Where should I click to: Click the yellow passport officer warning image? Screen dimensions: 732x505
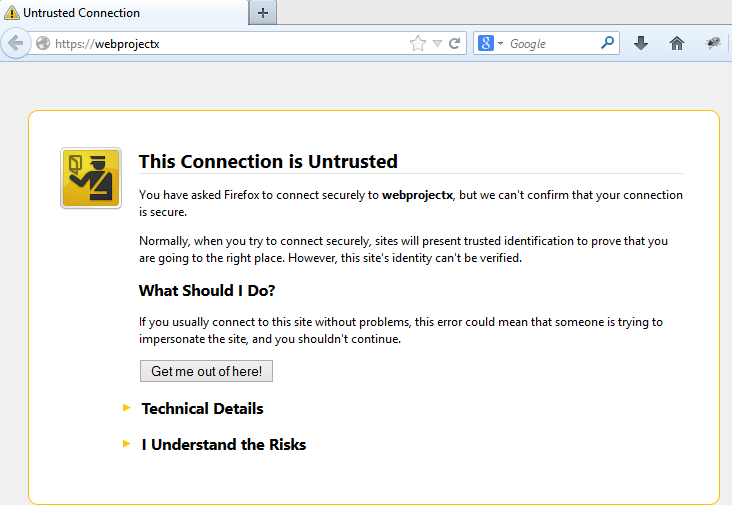pyautogui.click(x=91, y=178)
